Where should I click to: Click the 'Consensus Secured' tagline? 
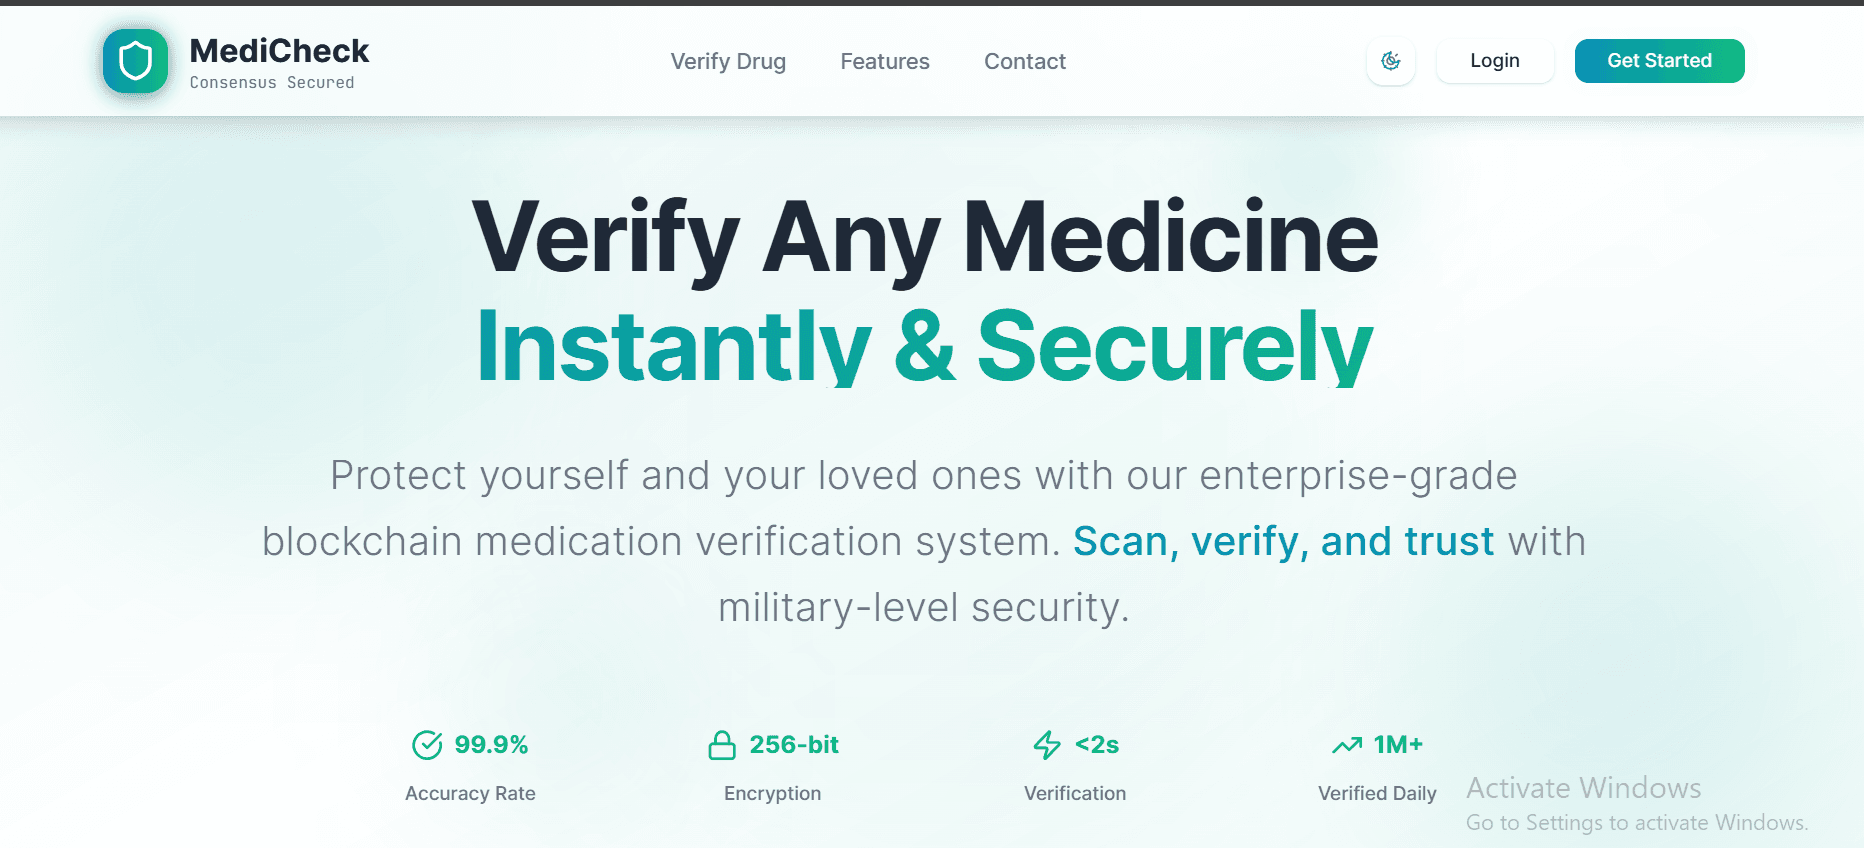273,82
